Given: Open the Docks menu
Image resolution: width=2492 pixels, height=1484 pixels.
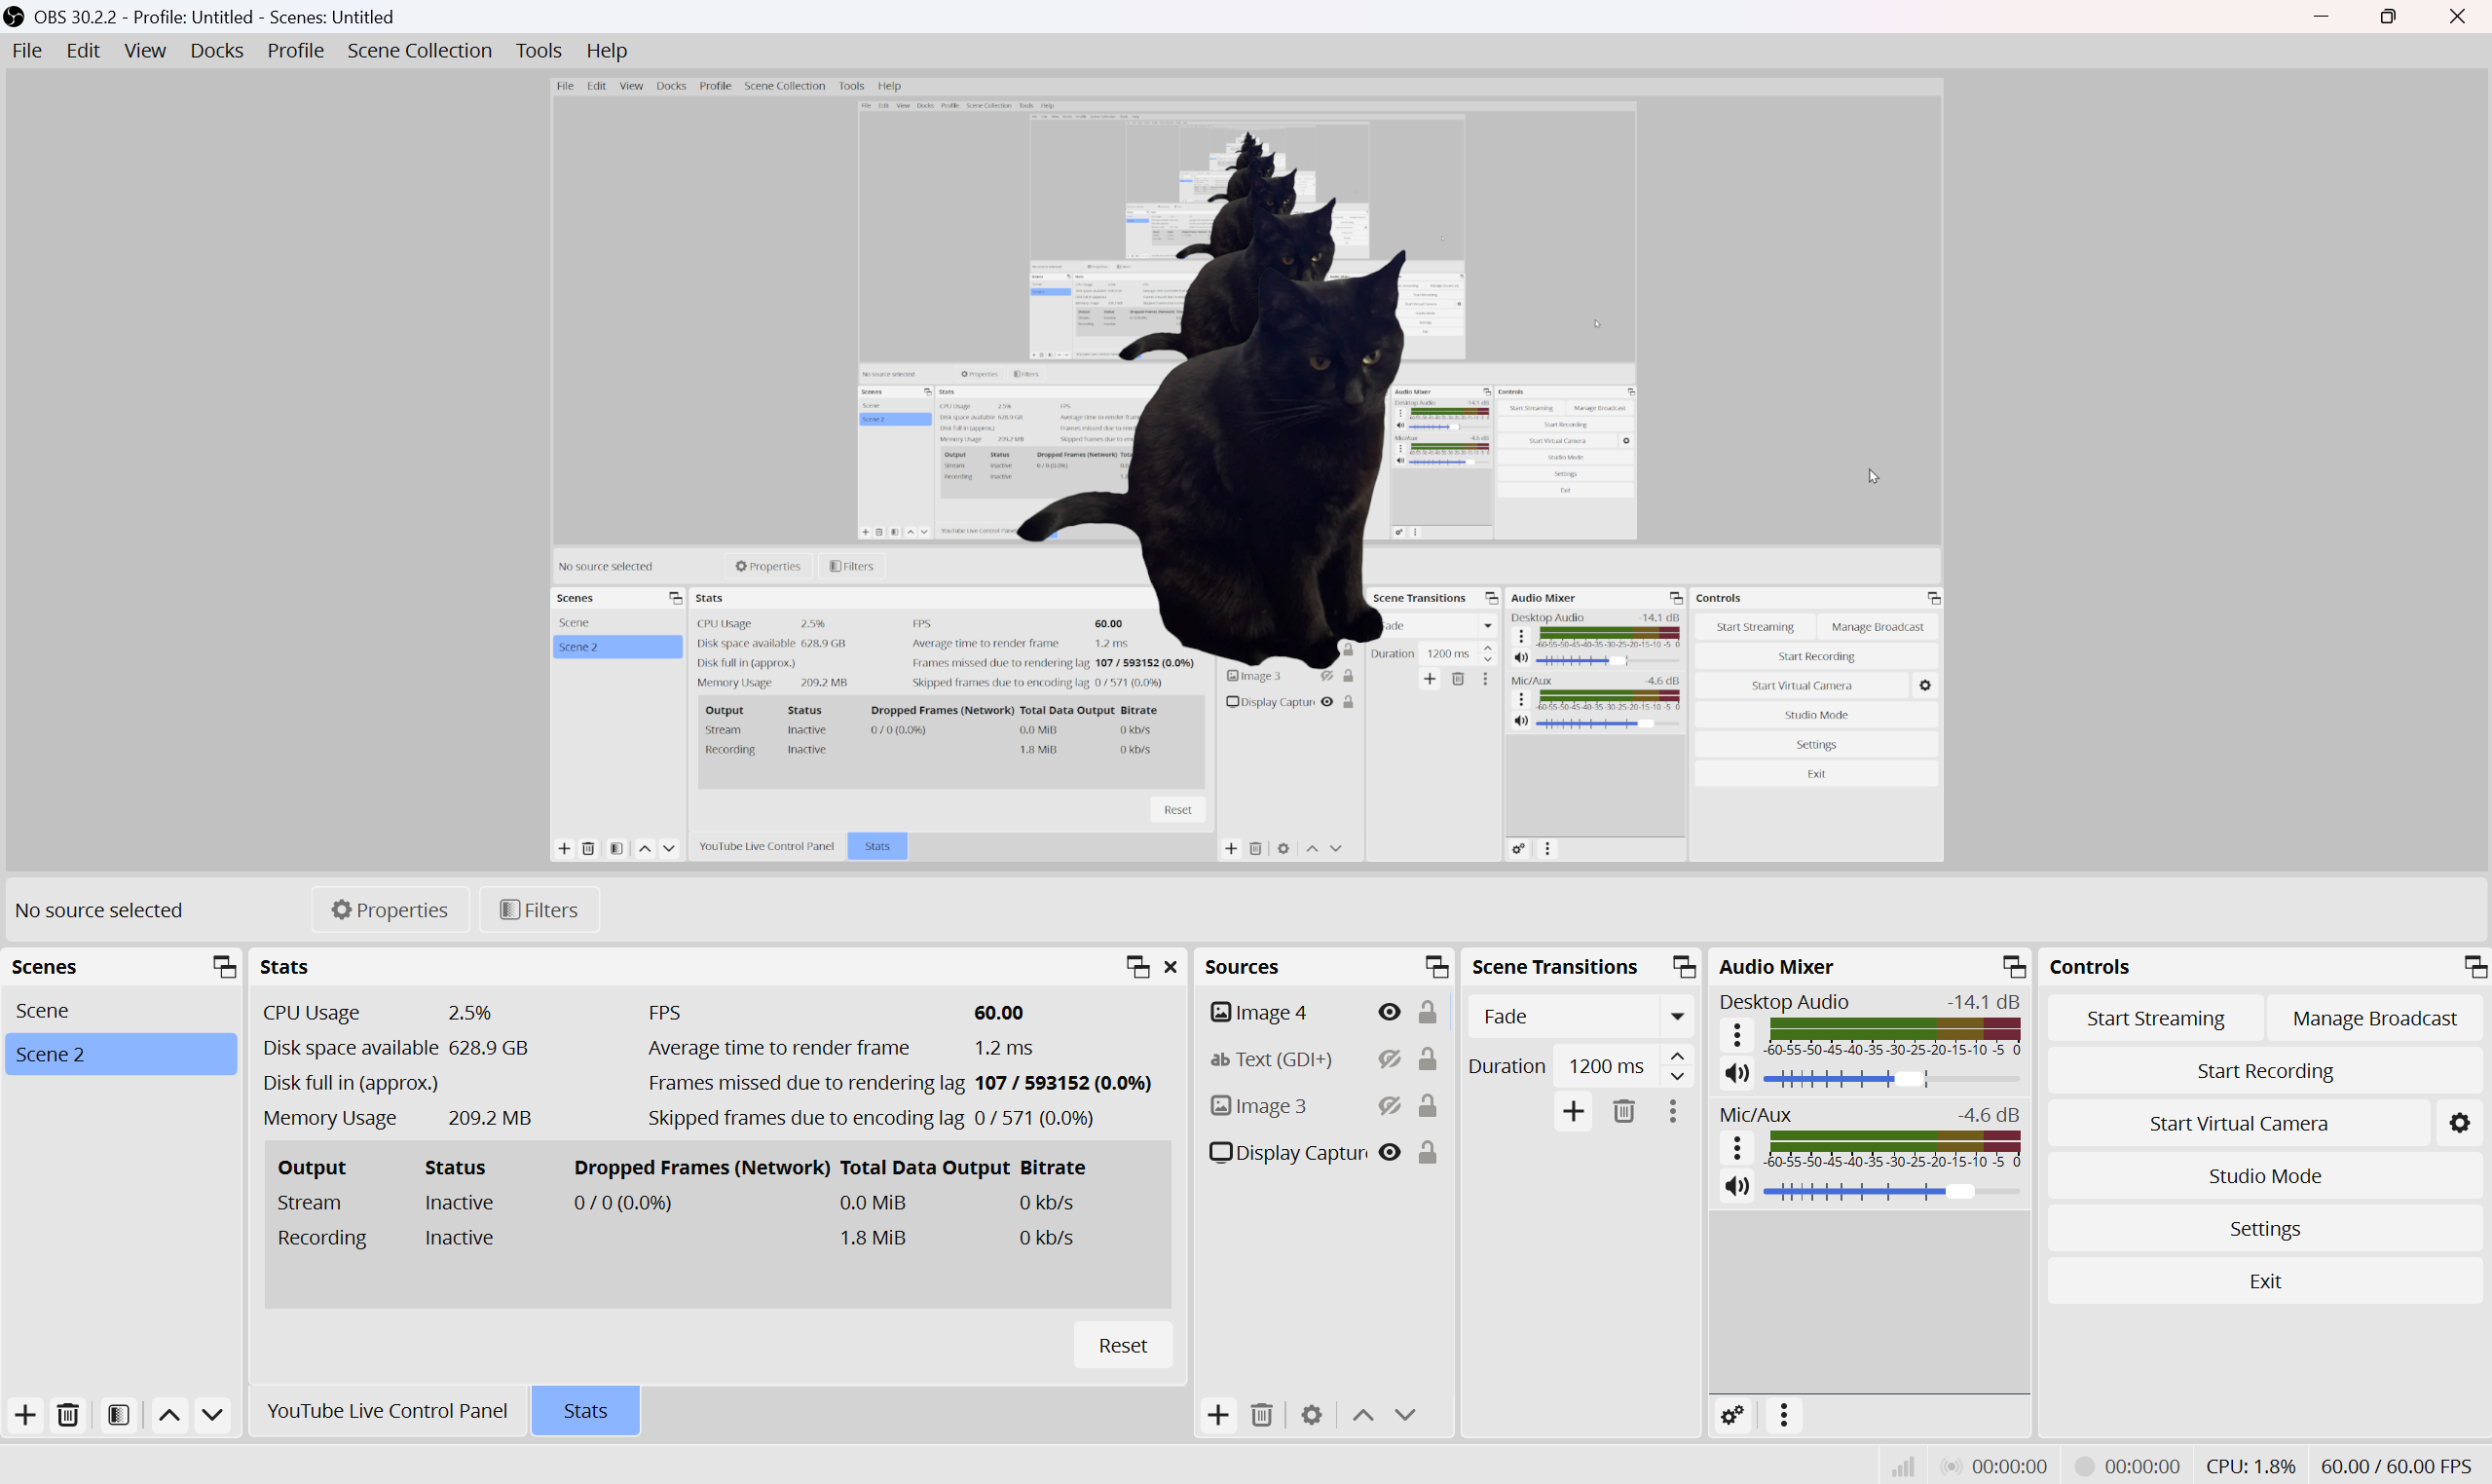Looking at the screenshot, I should [217, 50].
